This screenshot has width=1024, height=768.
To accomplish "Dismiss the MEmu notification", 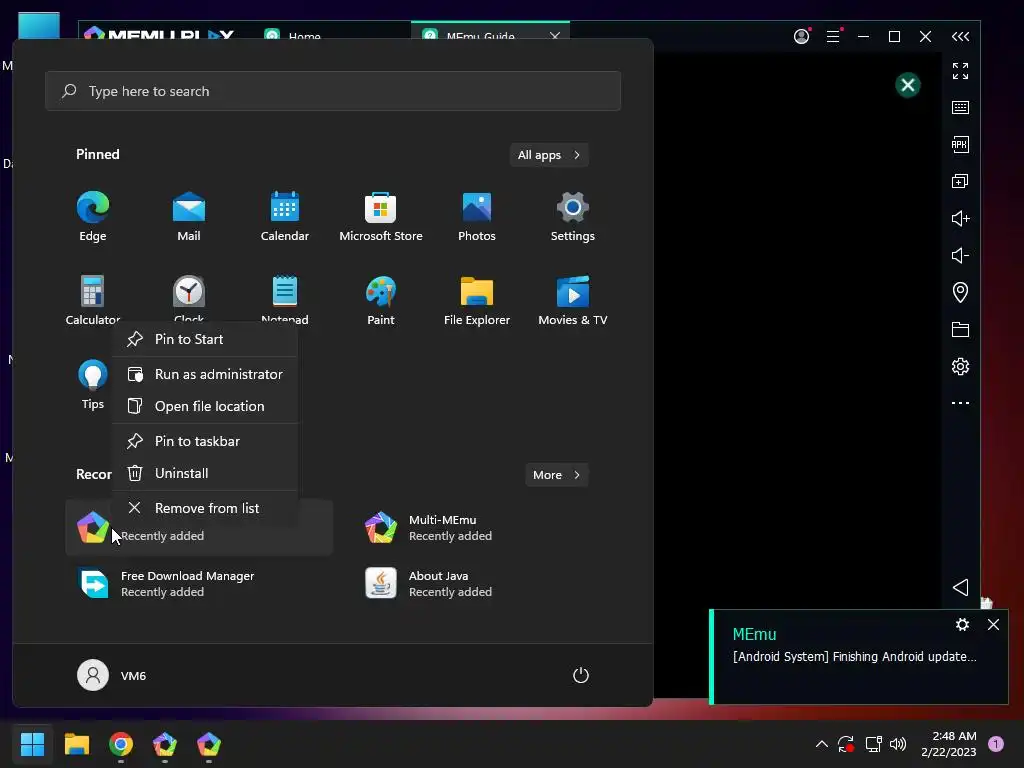I will [x=993, y=625].
